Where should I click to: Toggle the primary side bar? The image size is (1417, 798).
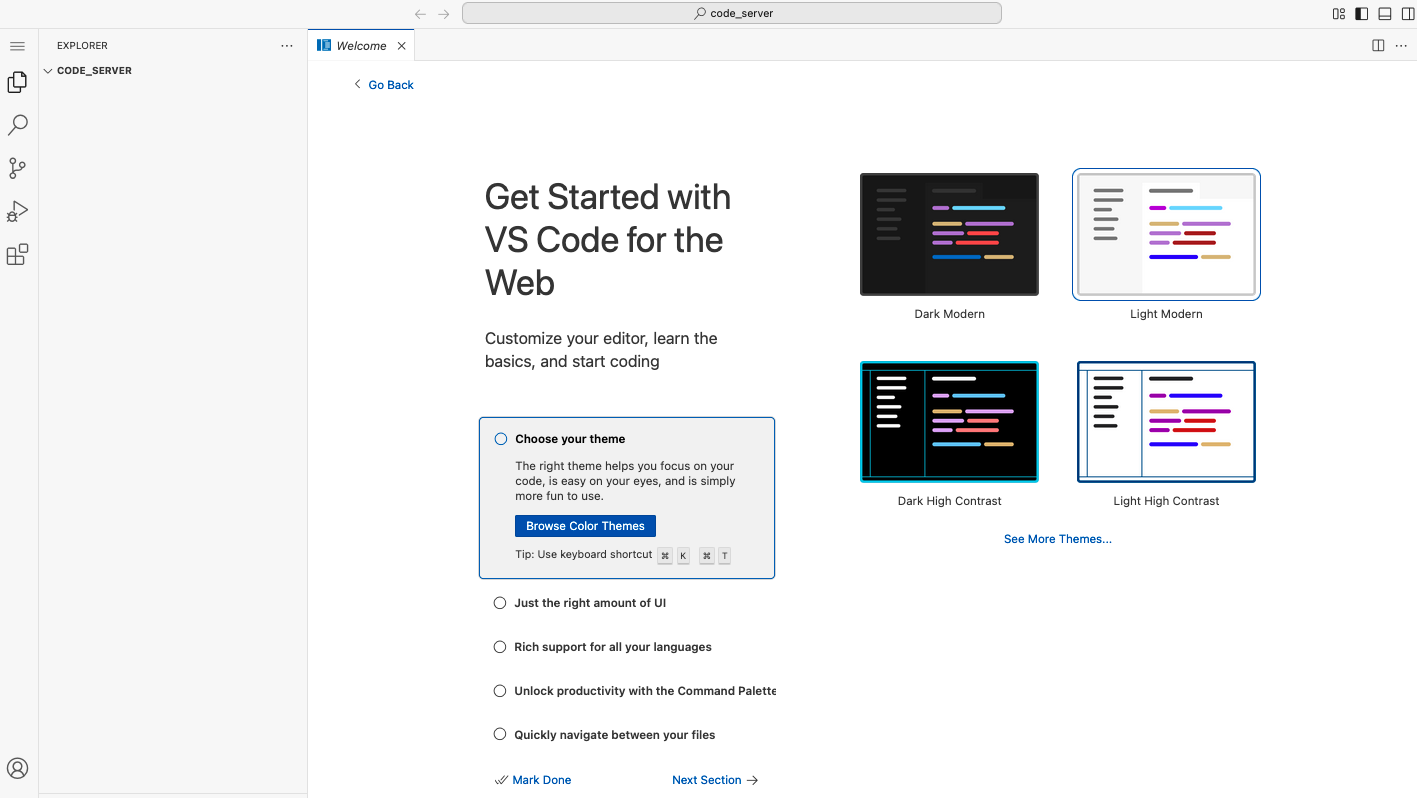click(1362, 14)
